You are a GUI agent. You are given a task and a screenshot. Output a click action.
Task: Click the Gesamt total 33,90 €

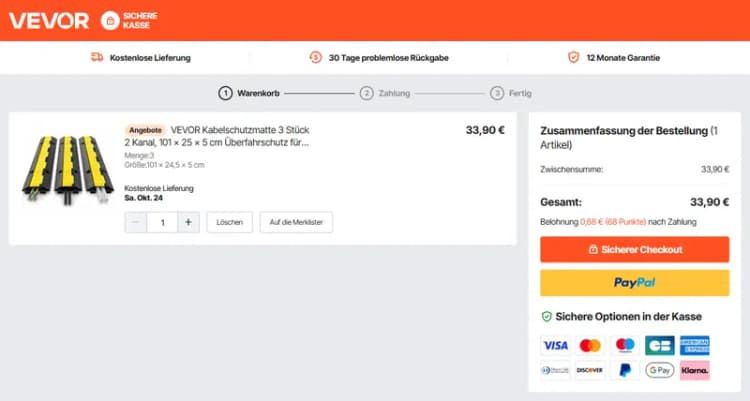click(709, 202)
